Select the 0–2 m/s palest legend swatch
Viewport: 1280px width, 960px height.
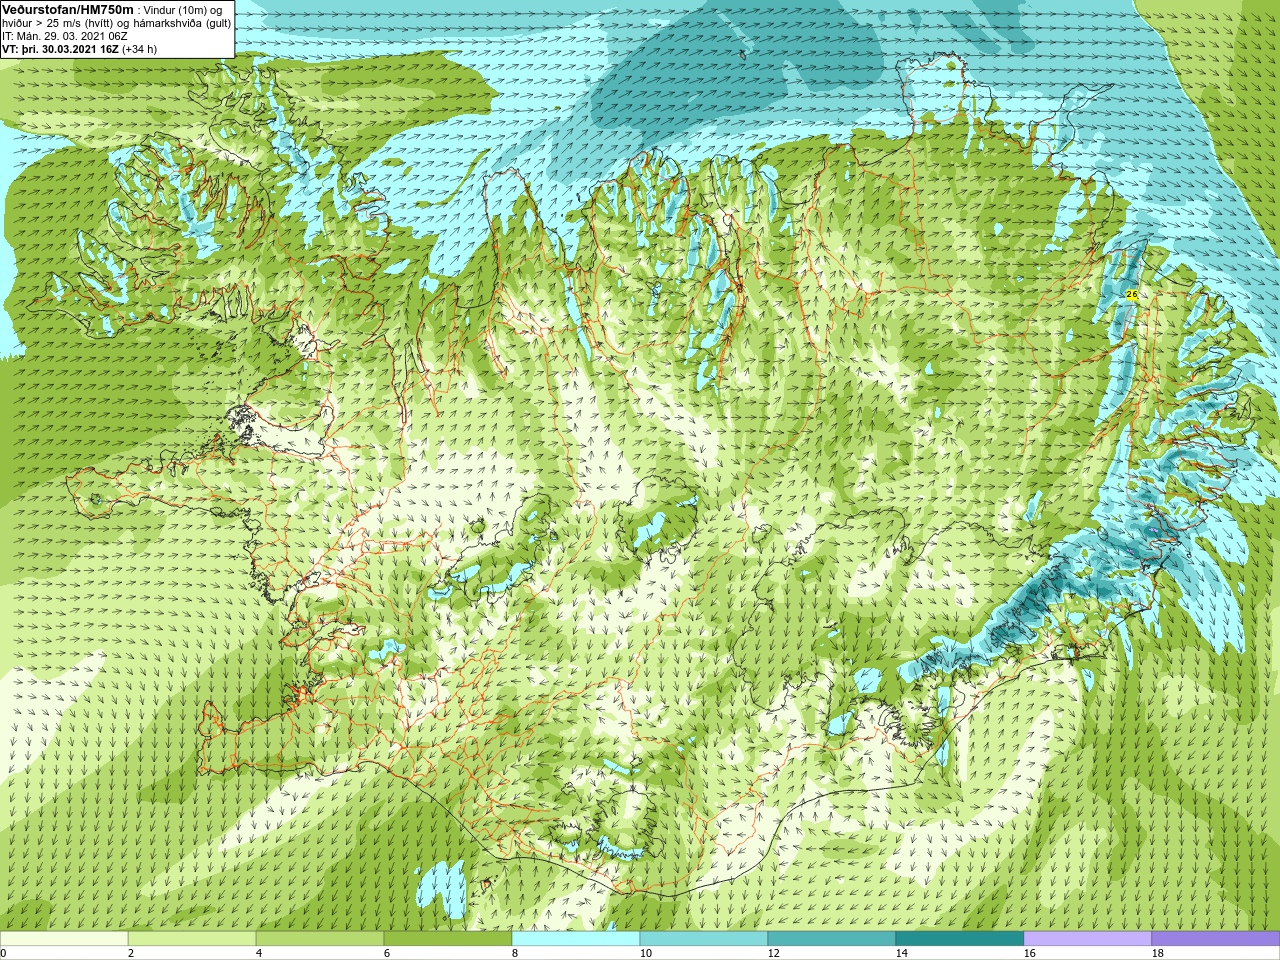(x=64, y=939)
